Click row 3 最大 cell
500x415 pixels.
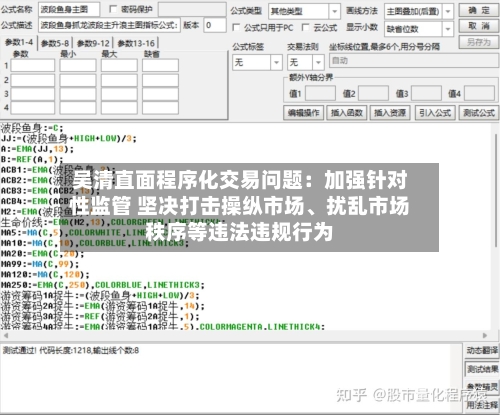tap(119, 94)
